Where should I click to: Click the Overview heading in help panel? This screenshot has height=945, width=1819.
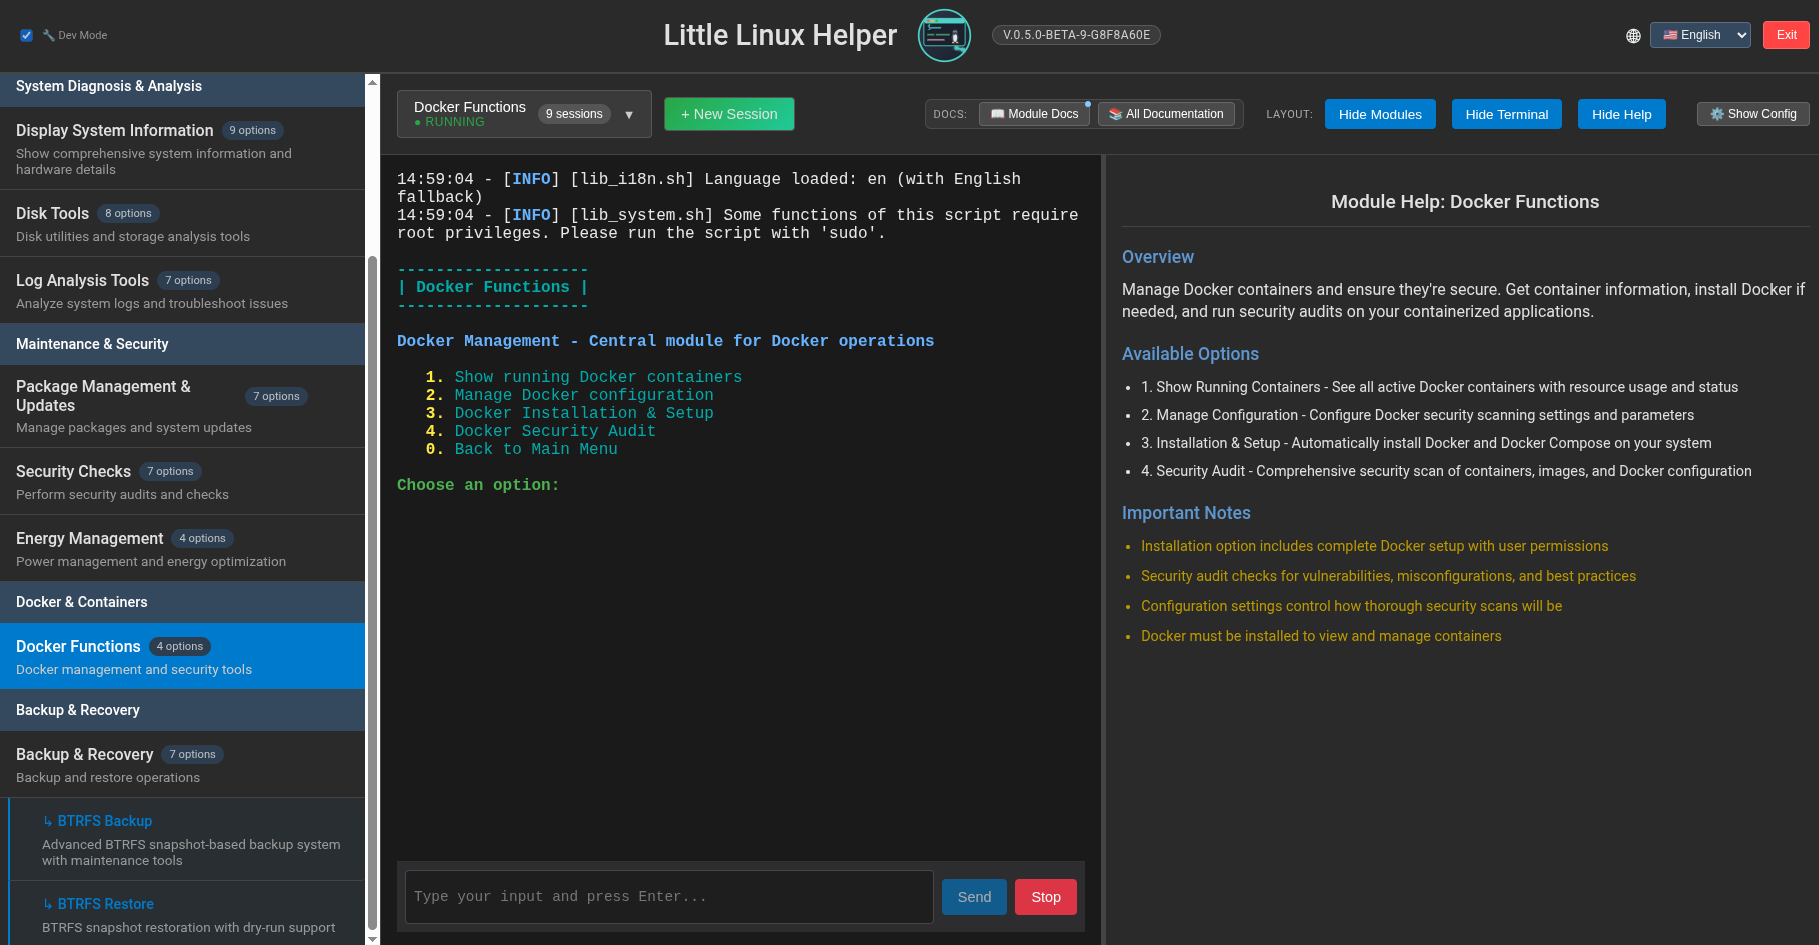(1158, 257)
